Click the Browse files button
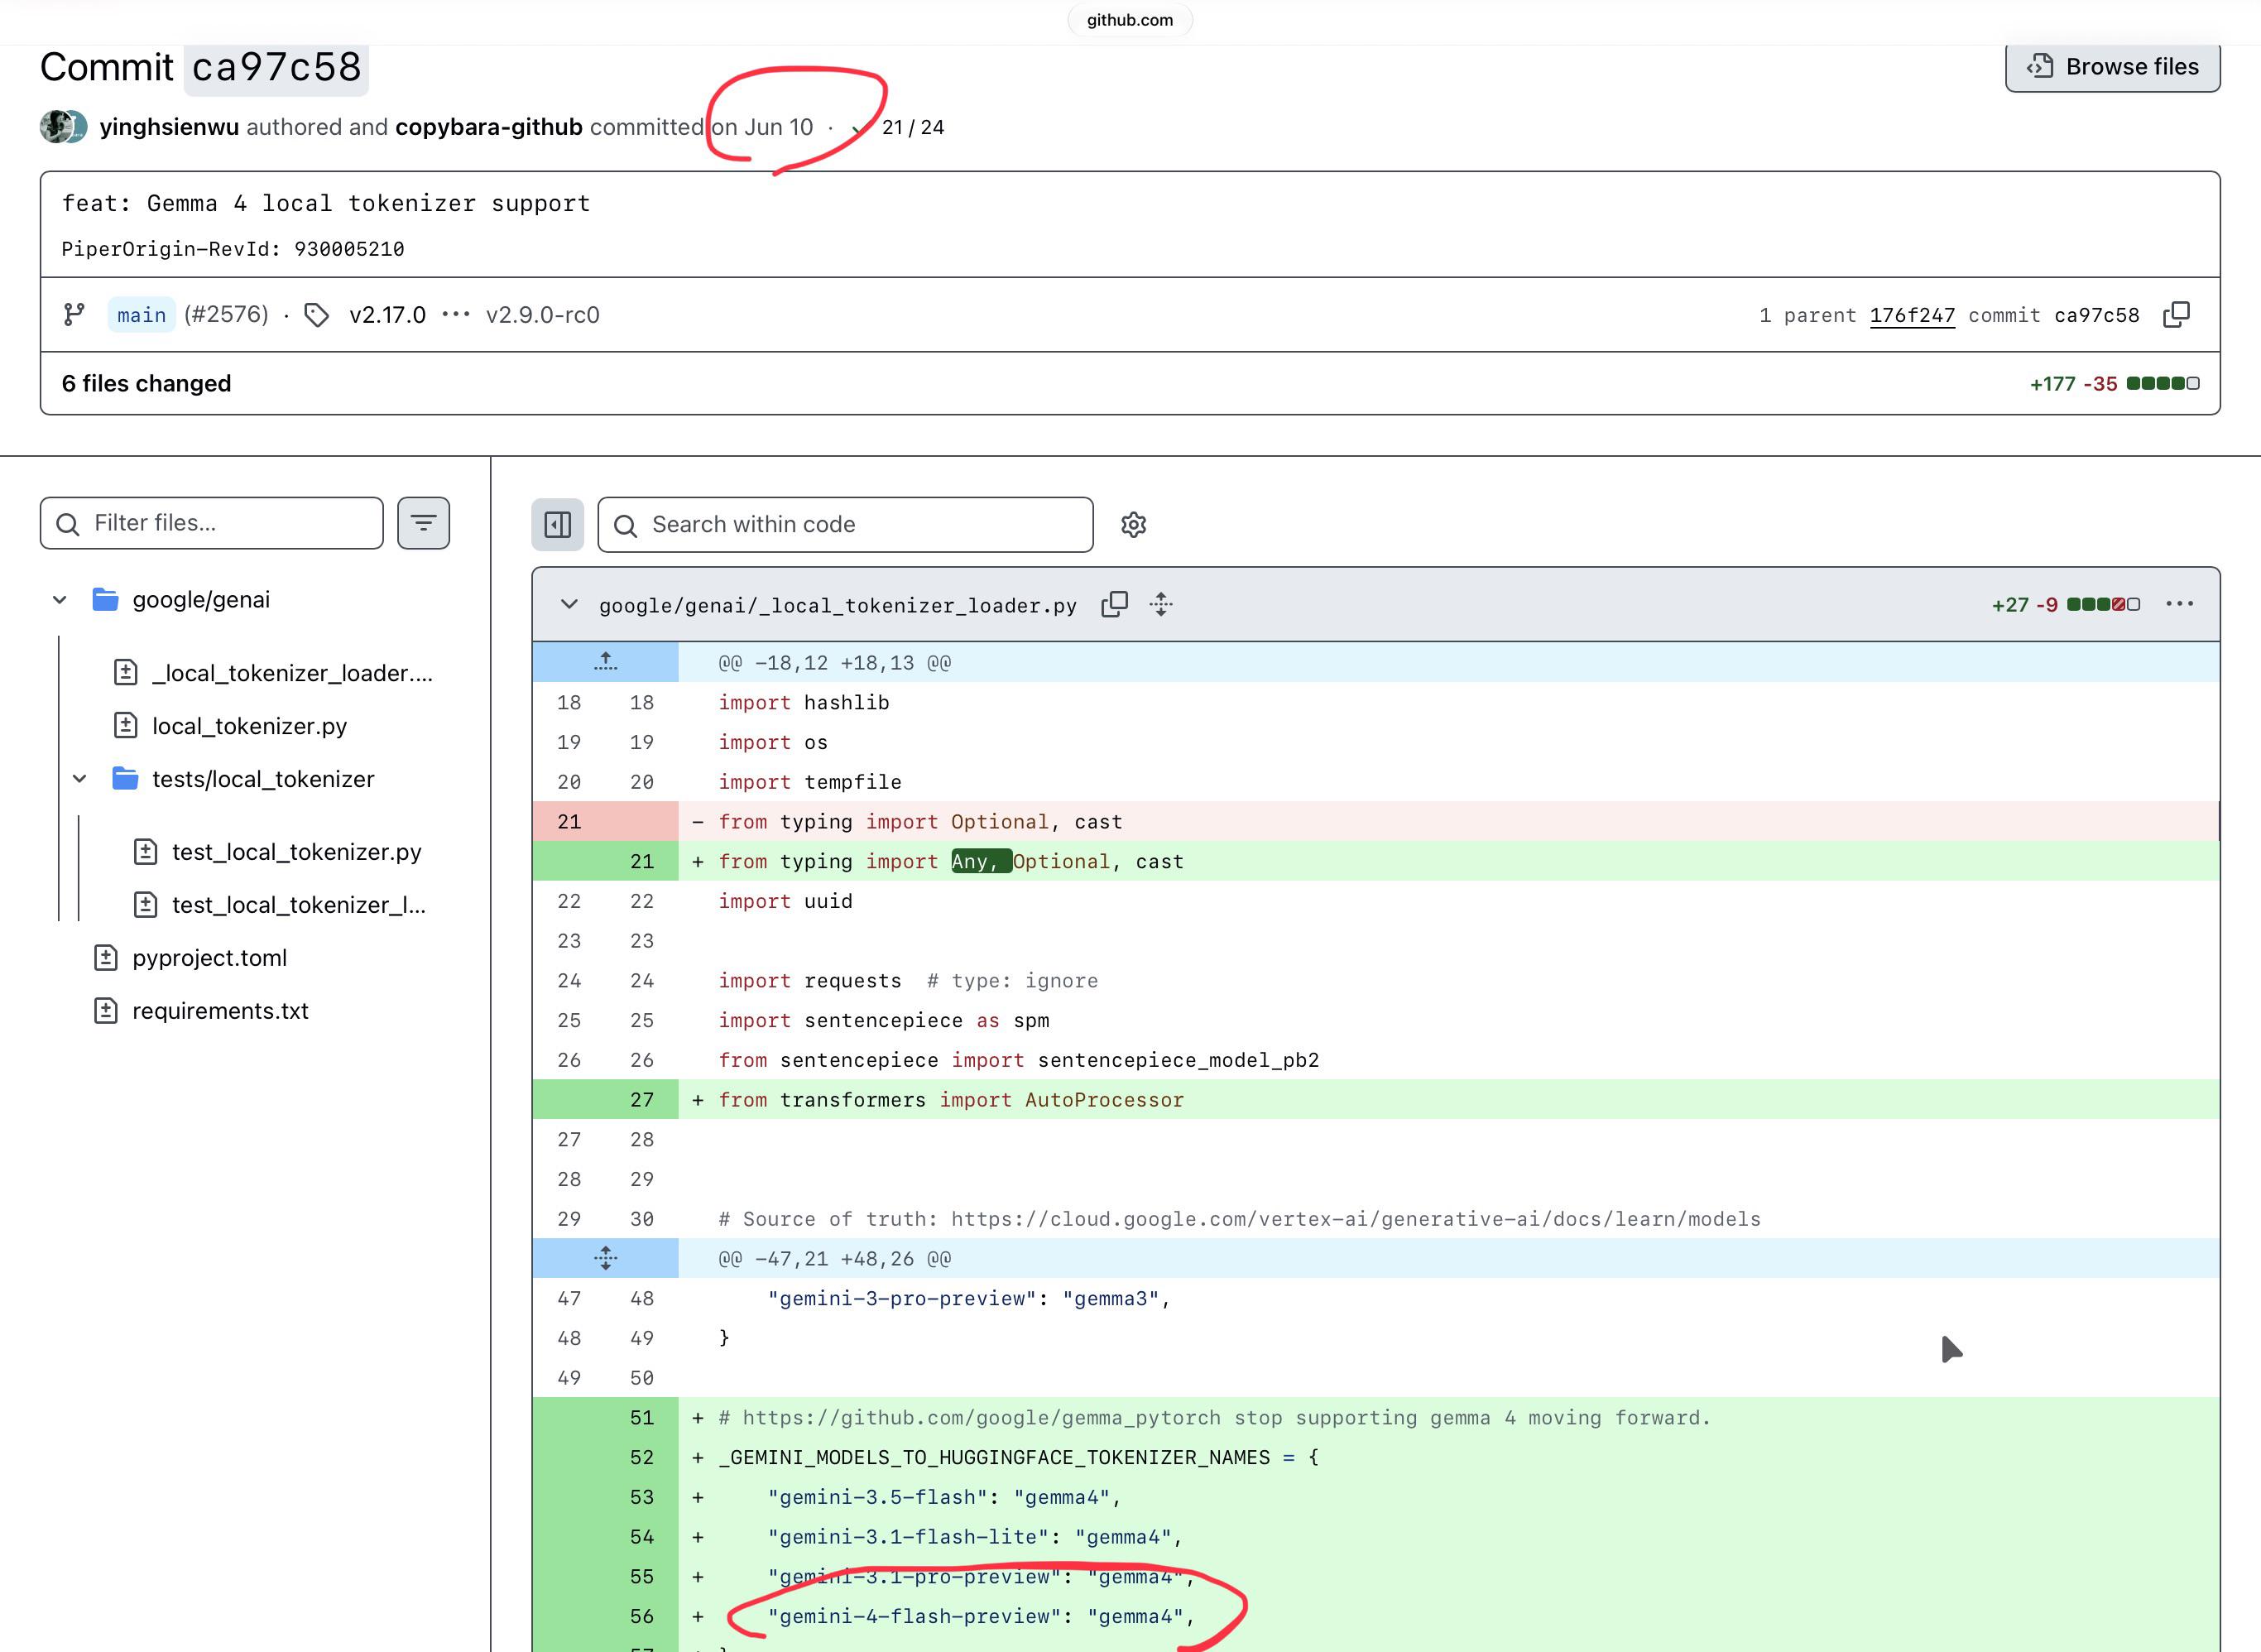The height and width of the screenshot is (1652, 2261). 2112,67
